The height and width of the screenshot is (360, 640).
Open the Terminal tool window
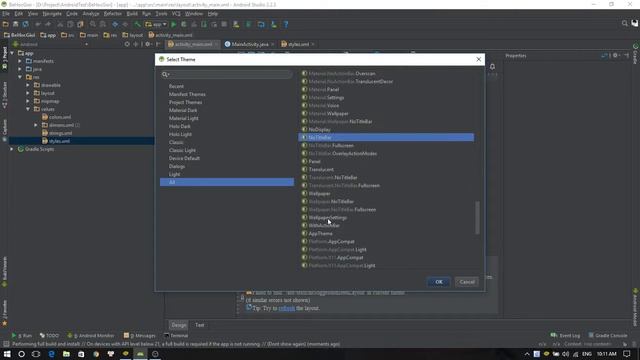point(176,336)
